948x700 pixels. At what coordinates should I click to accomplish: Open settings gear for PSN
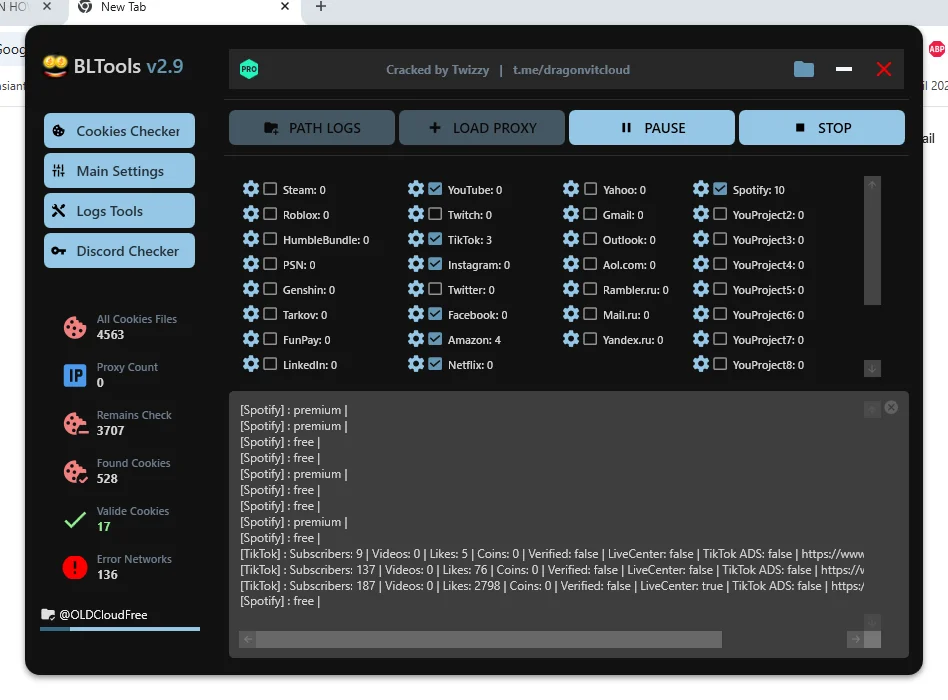251,264
